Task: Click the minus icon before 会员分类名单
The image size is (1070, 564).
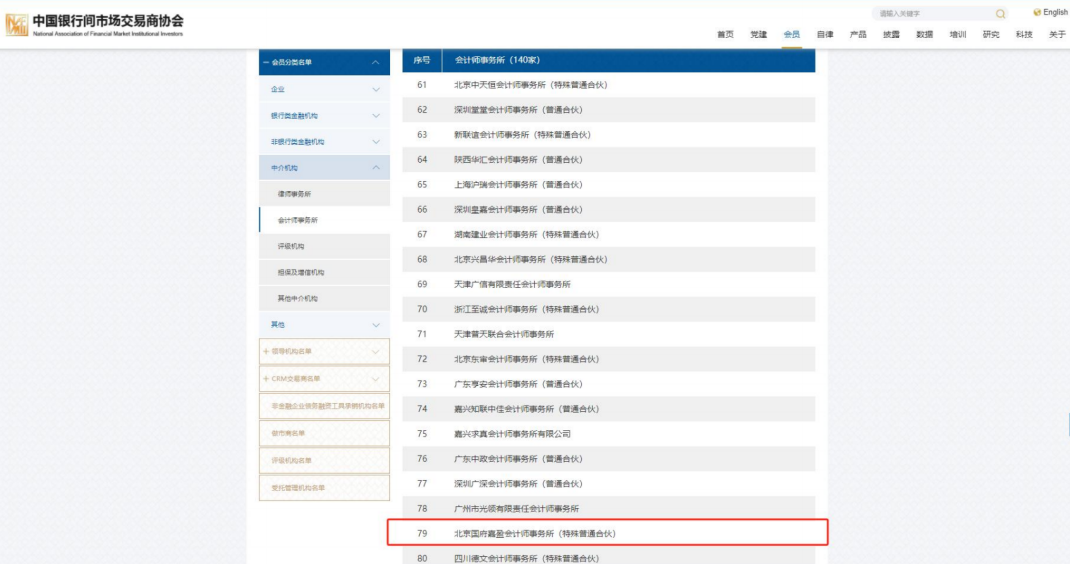Action: [266, 62]
